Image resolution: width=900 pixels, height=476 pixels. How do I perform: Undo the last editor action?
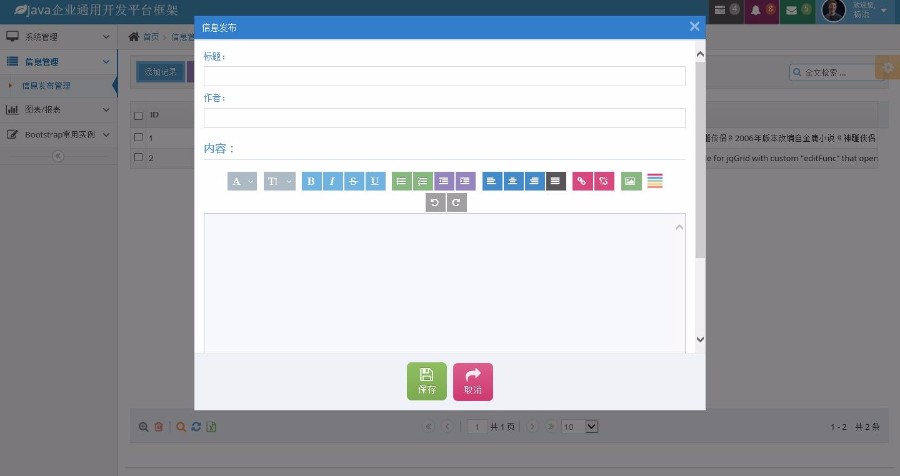click(435, 203)
